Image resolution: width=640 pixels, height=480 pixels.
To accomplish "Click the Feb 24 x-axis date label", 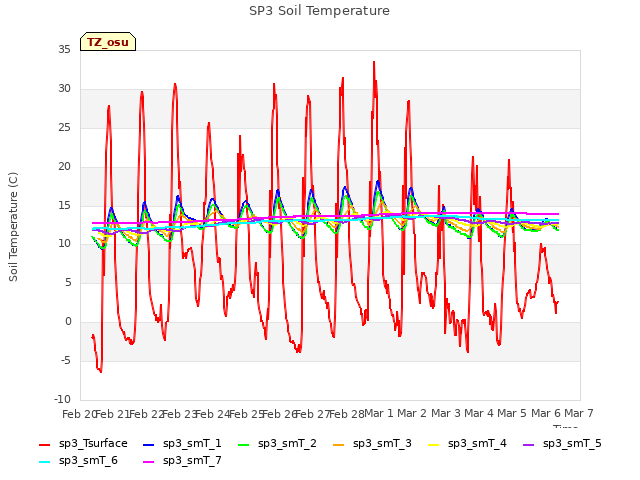I will click(213, 414).
